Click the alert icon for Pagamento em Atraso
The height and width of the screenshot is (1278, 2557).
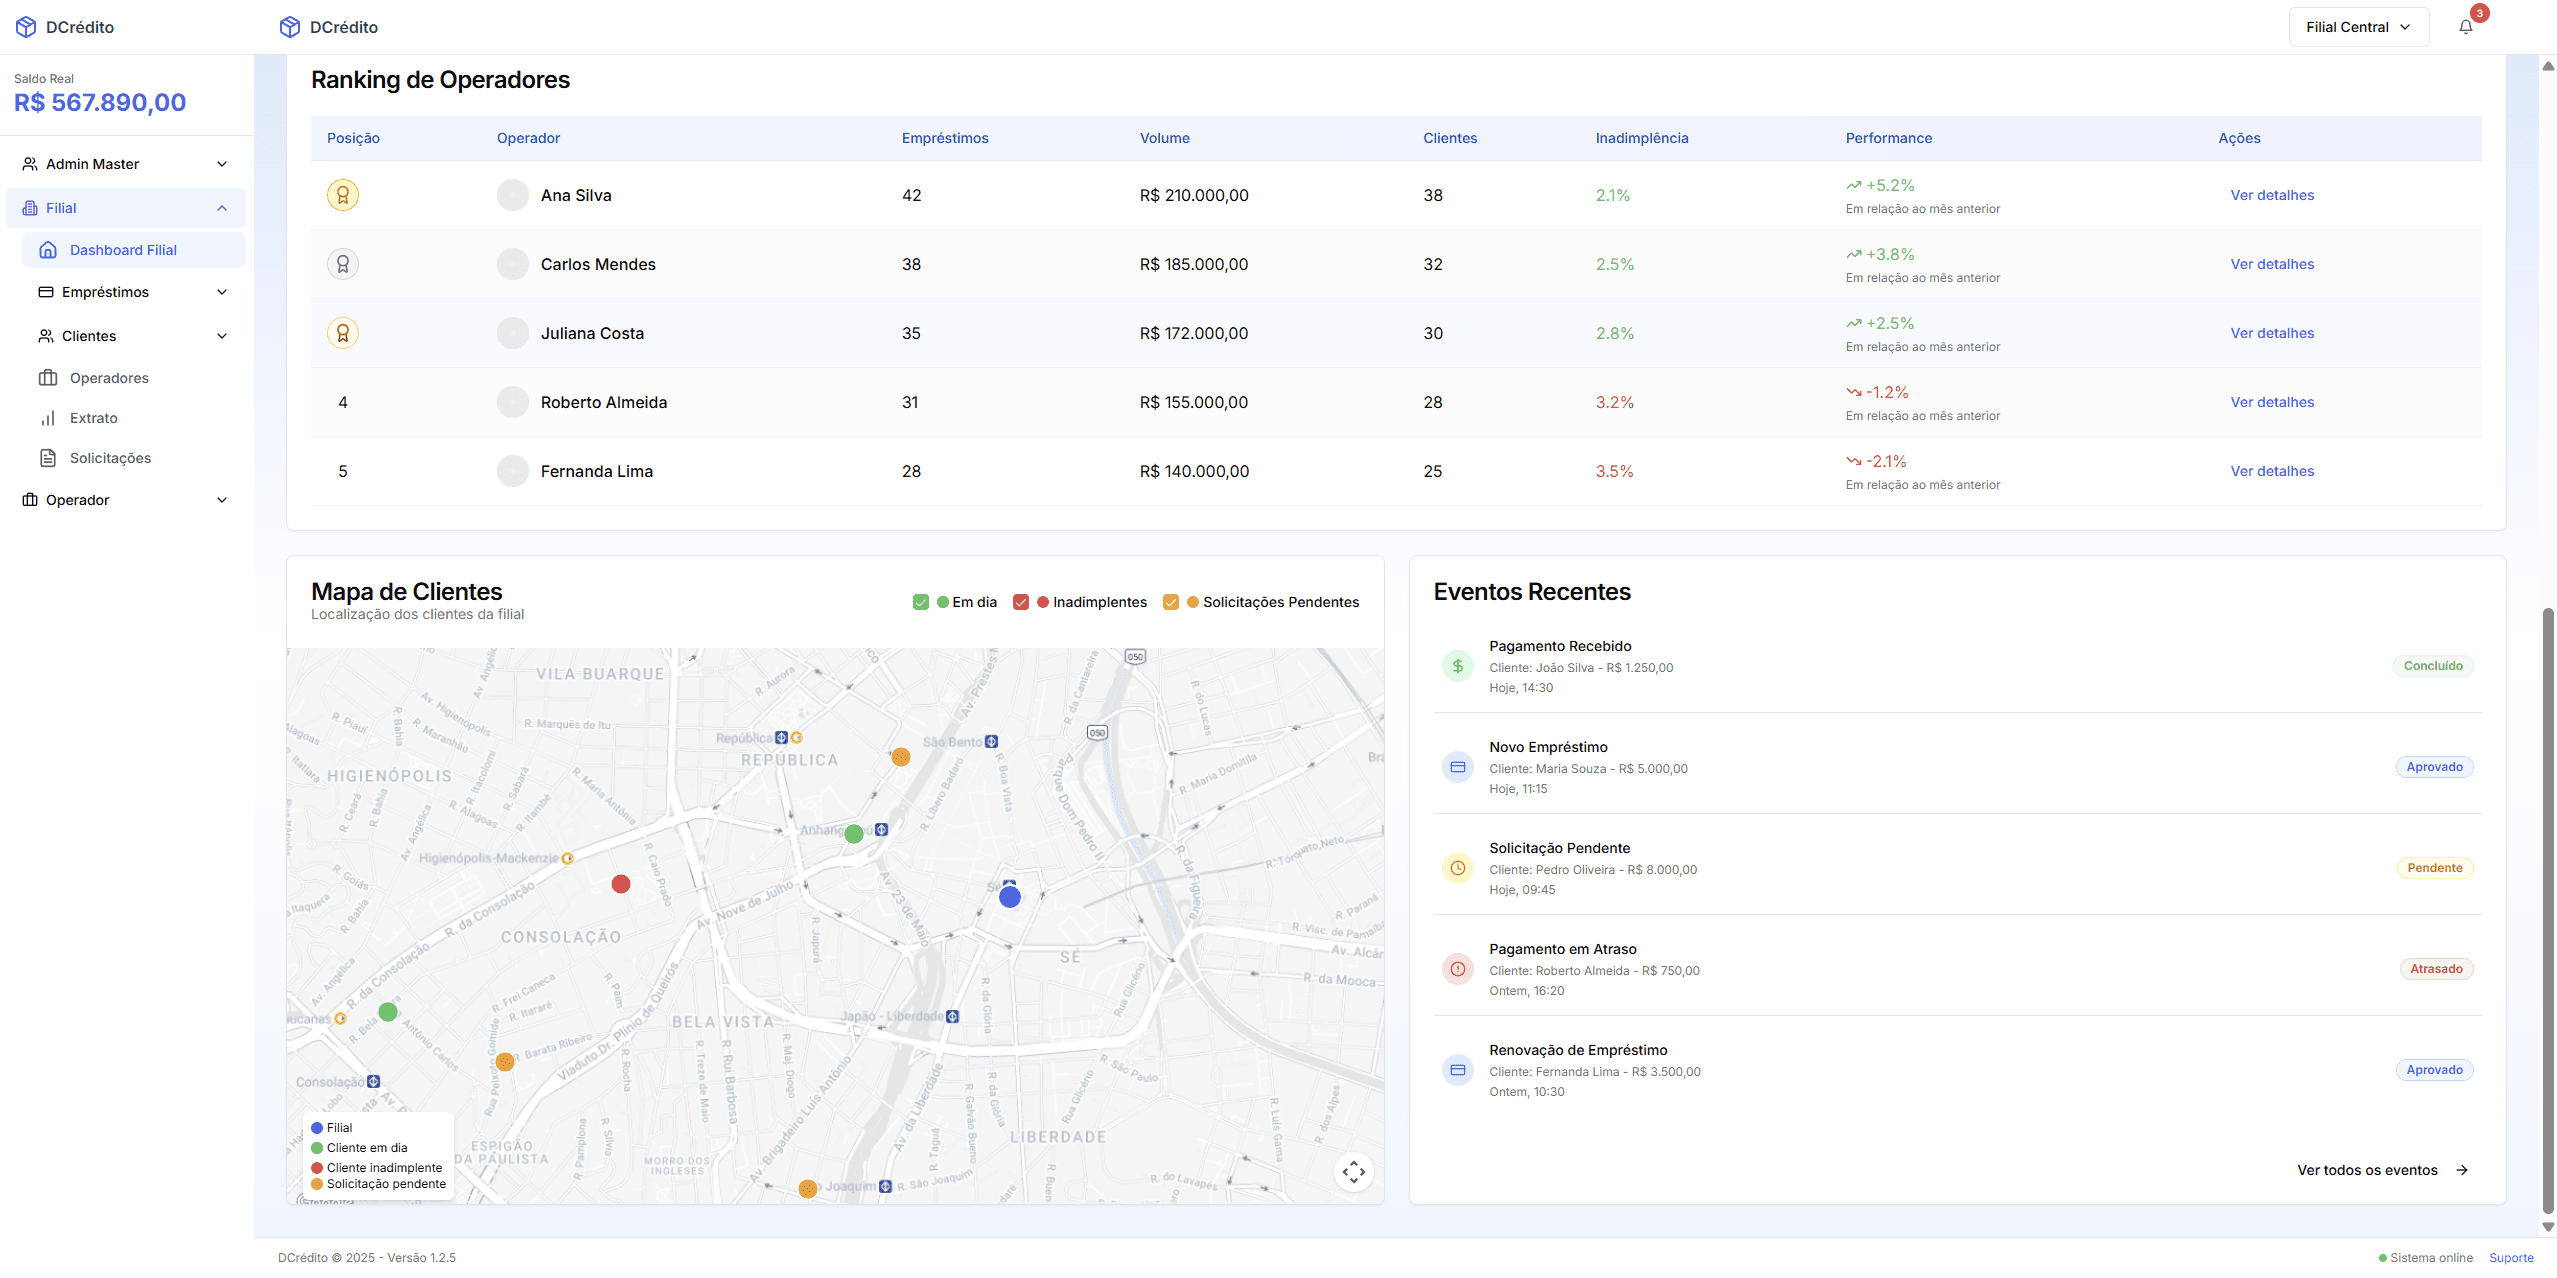[x=1457, y=969]
